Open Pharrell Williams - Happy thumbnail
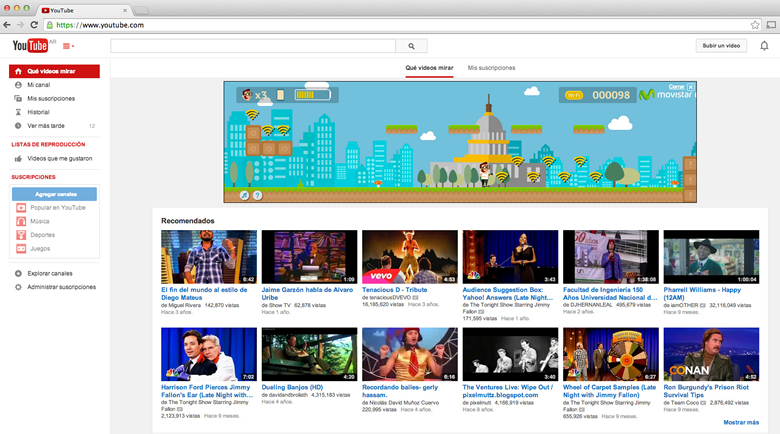The image size is (780, 434). [x=711, y=257]
